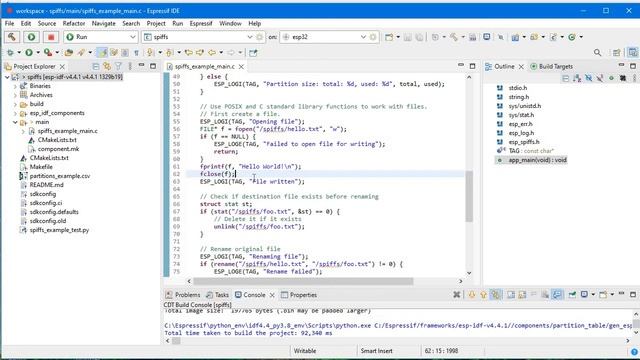Toggle Mark Occurrences highlighted toolbar icon

click(102, 53)
